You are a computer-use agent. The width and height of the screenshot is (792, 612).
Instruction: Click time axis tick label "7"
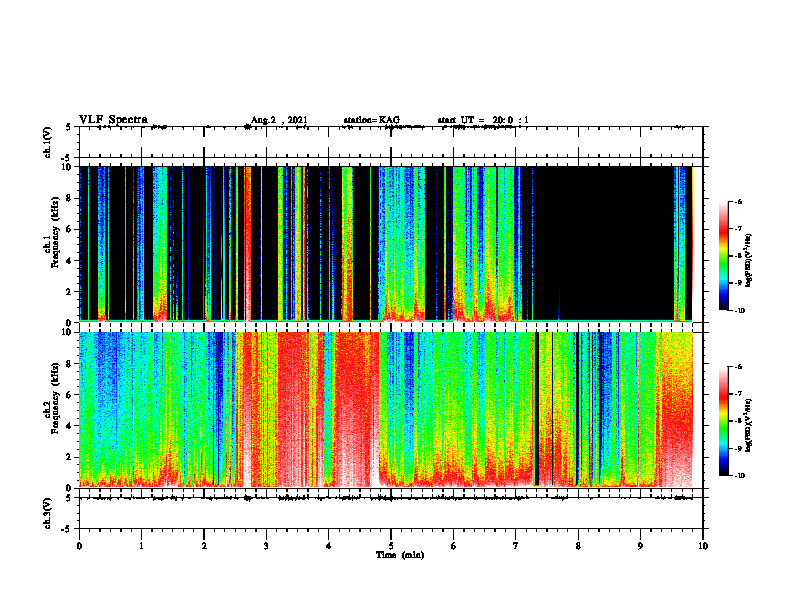[516, 546]
